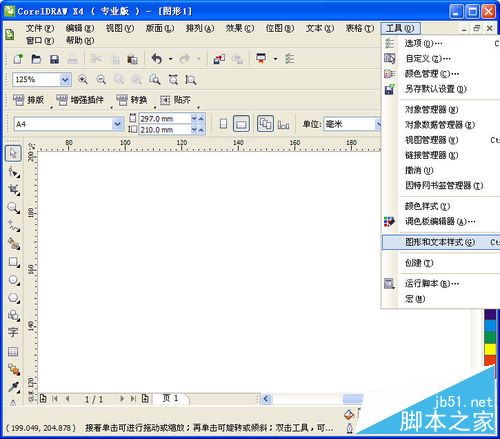Select the Eyedropper tool
The width and height of the screenshot is (500, 439).
(14, 387)
